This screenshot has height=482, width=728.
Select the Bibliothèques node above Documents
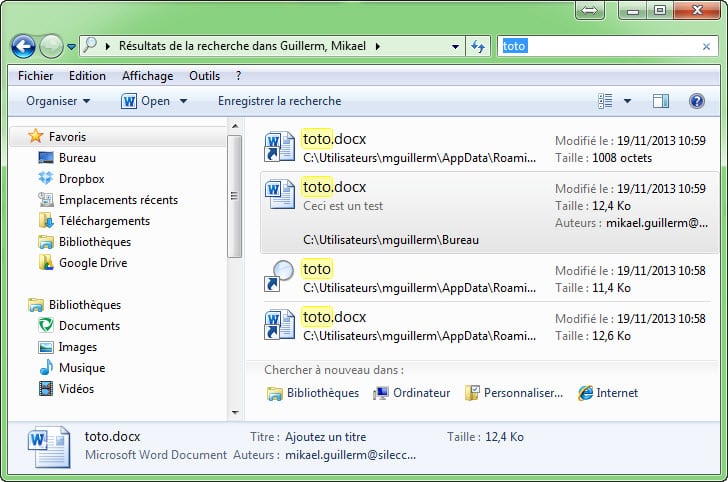click(84, 305)
